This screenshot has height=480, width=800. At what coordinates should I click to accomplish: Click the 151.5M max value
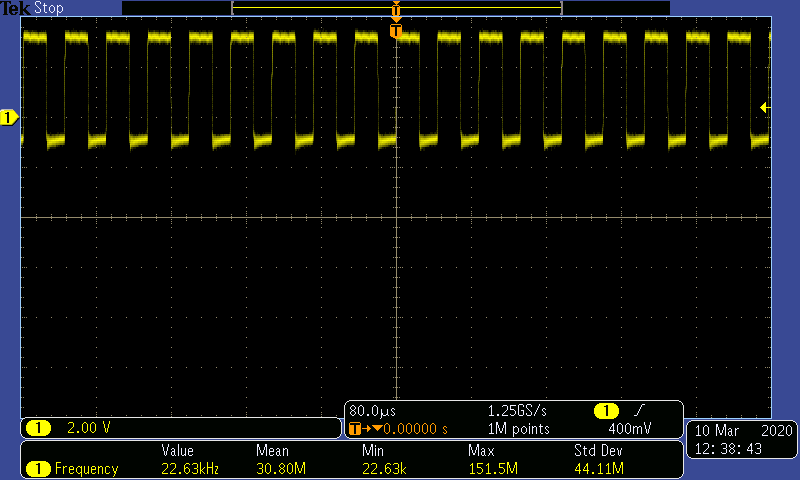click(493, 468)
